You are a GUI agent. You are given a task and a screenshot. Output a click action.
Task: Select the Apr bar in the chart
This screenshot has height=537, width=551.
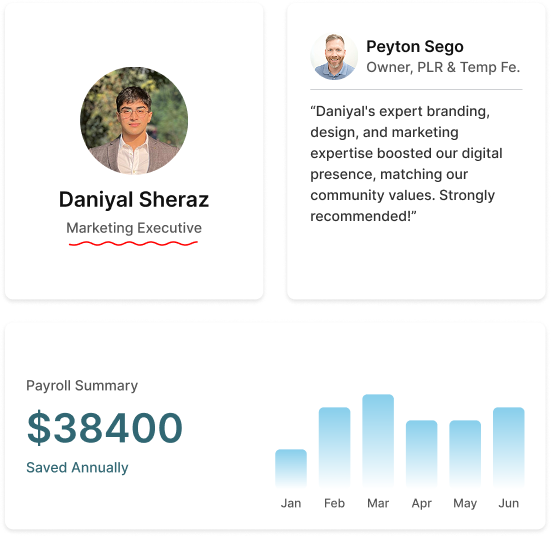coord(422,454)
